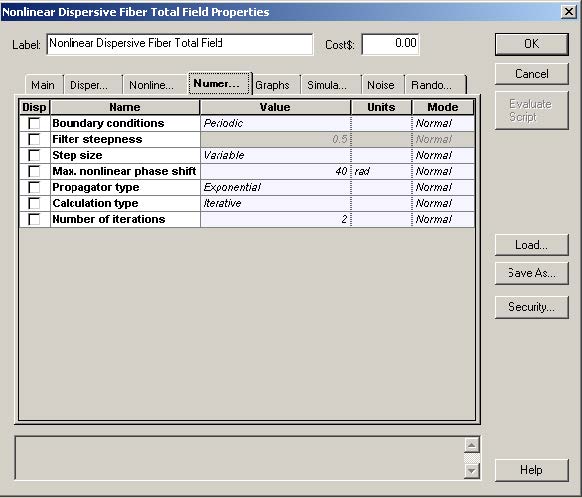Edit Max. nonlinear phase shift value cell
Screen dimensions: 582x498
275,171
